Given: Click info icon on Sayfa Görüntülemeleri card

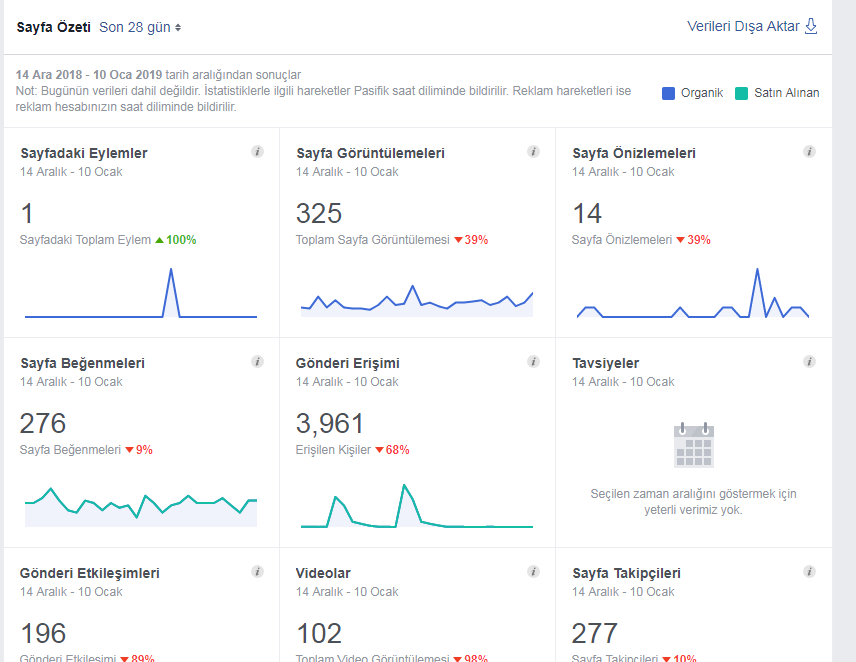Looking at the screenshot, I should point(533,152).
